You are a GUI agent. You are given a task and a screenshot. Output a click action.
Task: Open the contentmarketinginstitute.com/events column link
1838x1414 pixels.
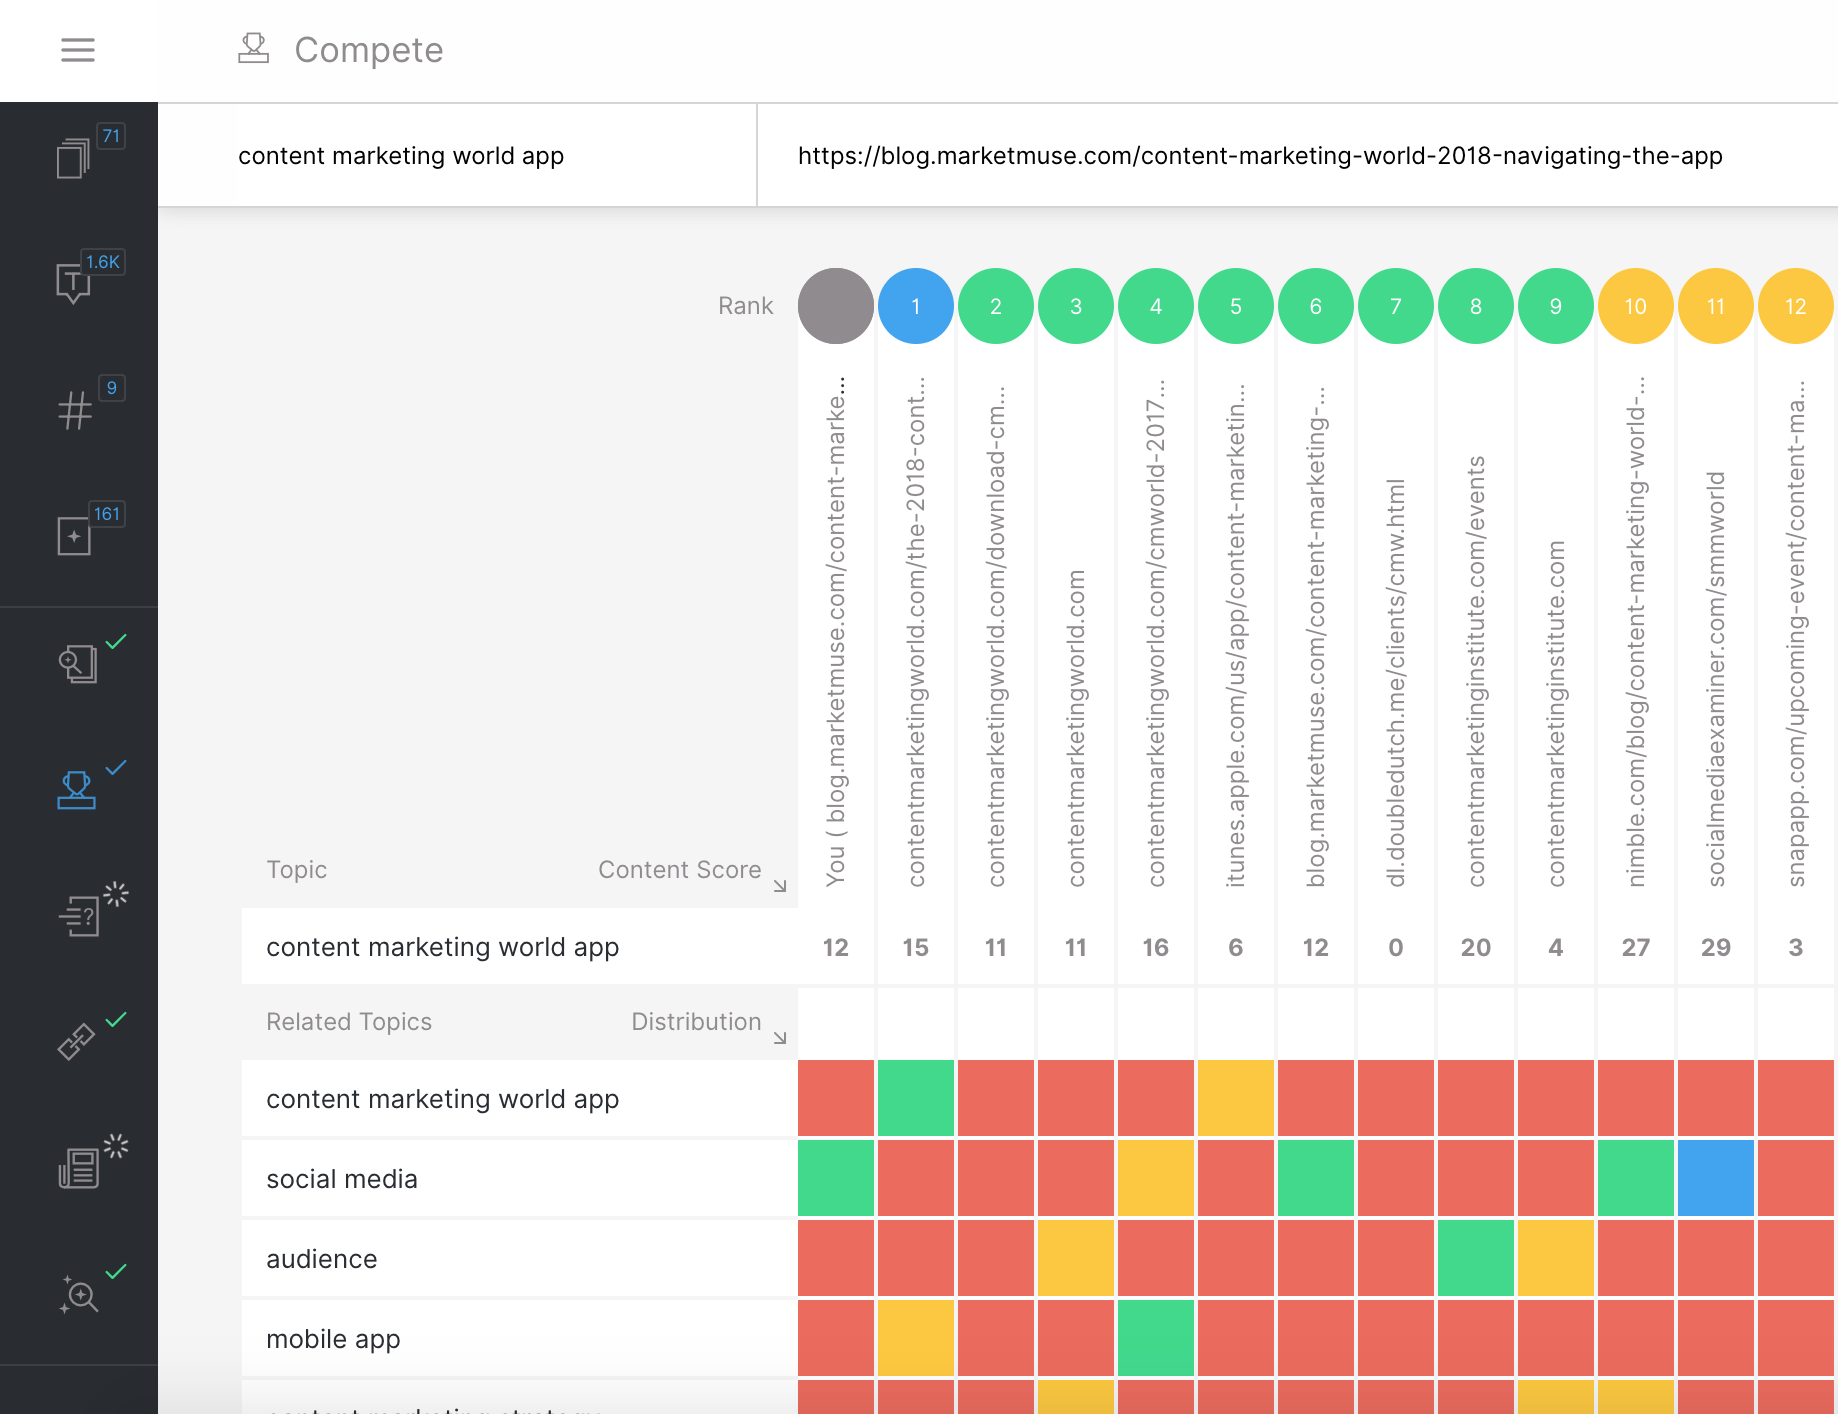(x=1476, y=670)
